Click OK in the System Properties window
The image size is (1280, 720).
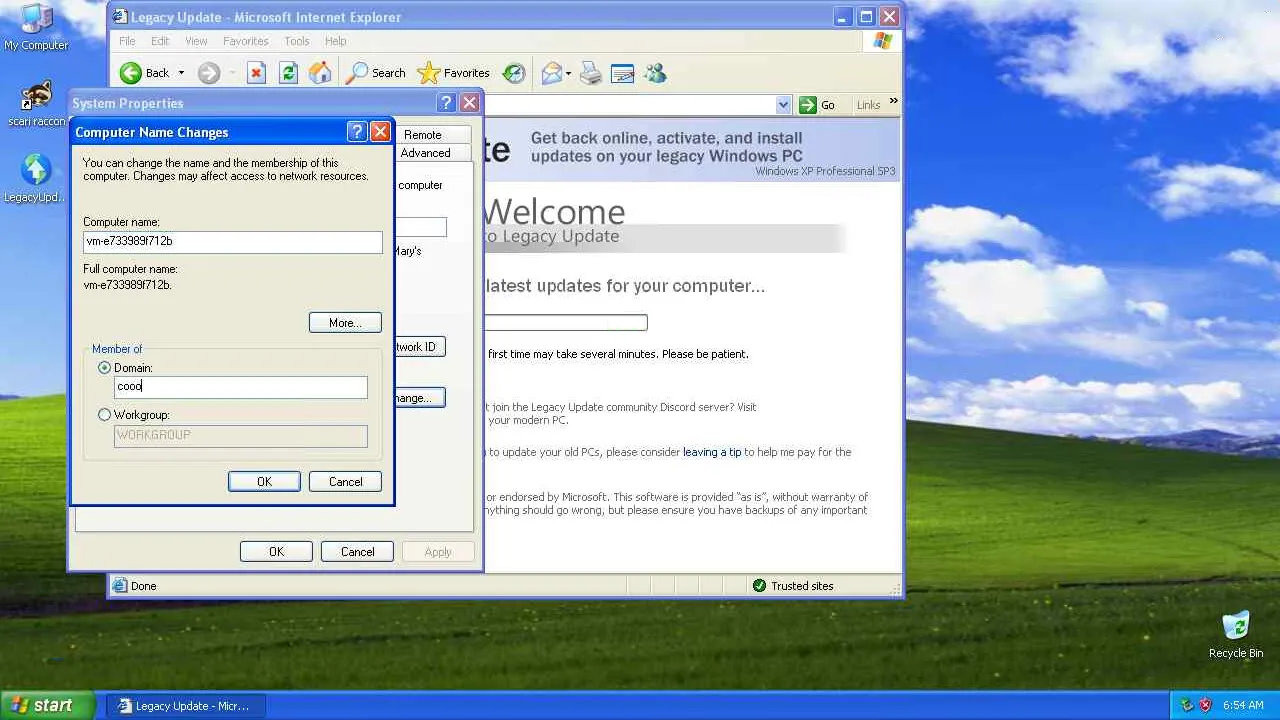pyautogui.click(x=276, y=552)
